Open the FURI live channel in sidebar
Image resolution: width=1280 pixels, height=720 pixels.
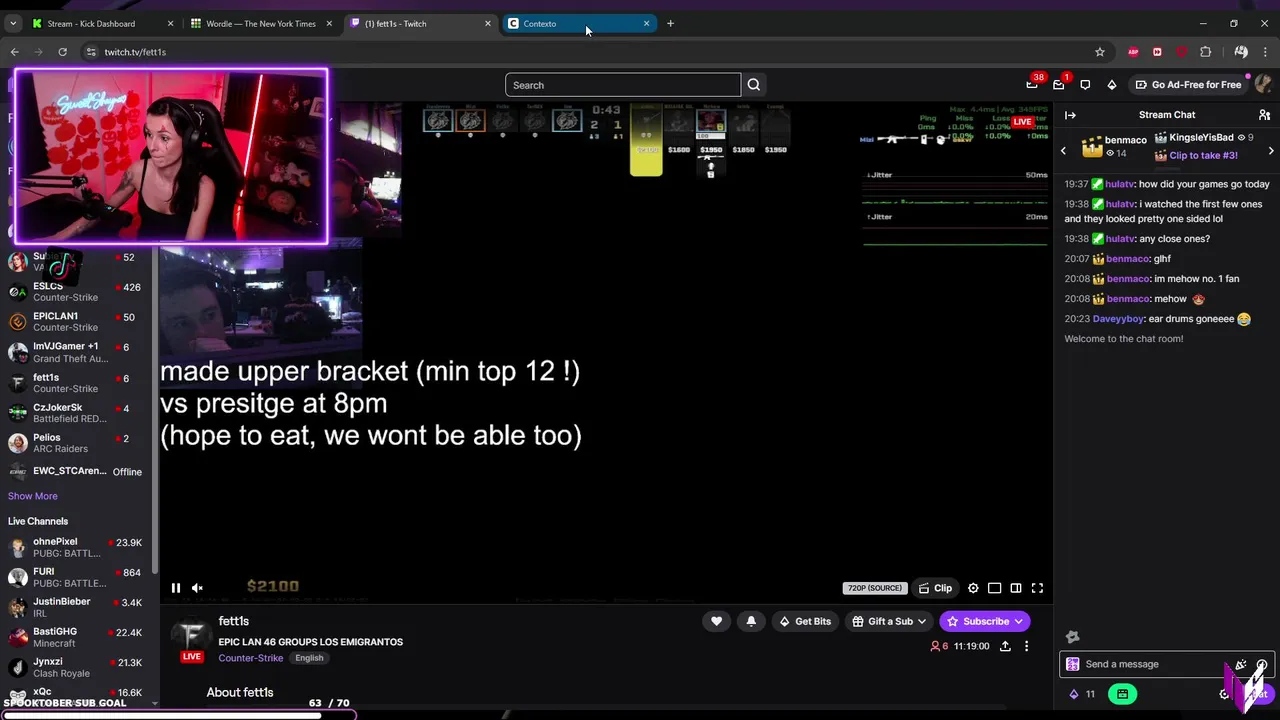[x=78, y=578]
